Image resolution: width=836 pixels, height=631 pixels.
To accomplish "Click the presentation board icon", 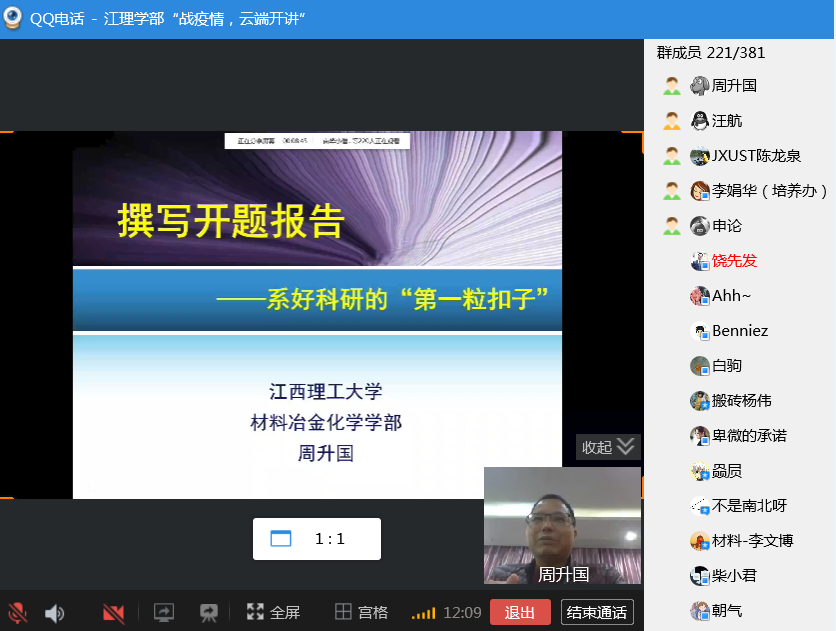I will point(209,613).
